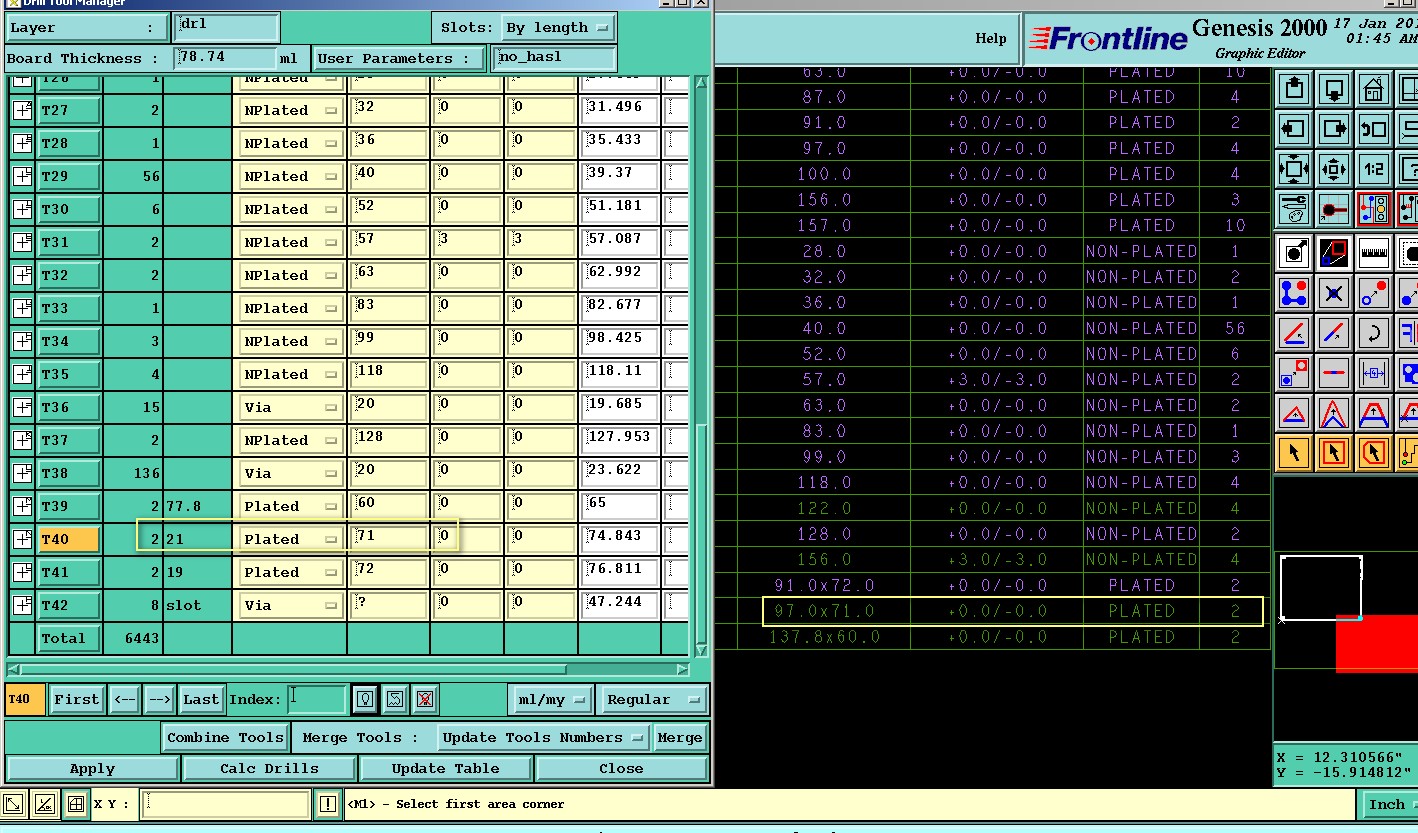Viewport: 1418px width, 833px height.
Task: Jump to First tool
Action: 76,699
